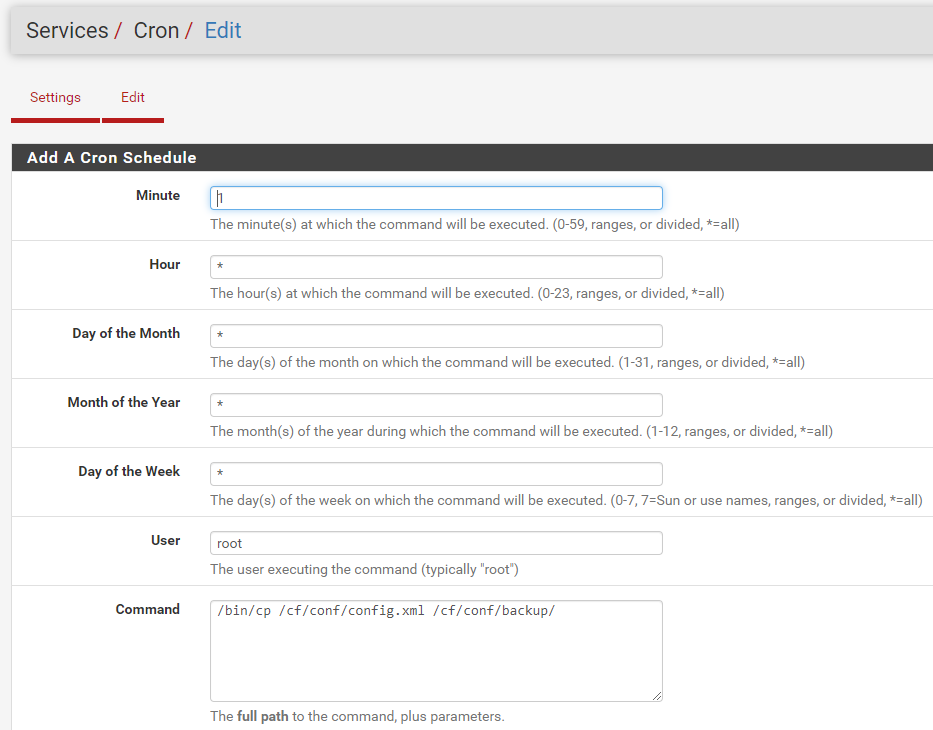The image size is (933, 730).
Task: Click the Edit breadcrumb link
Action: point(223,30)
